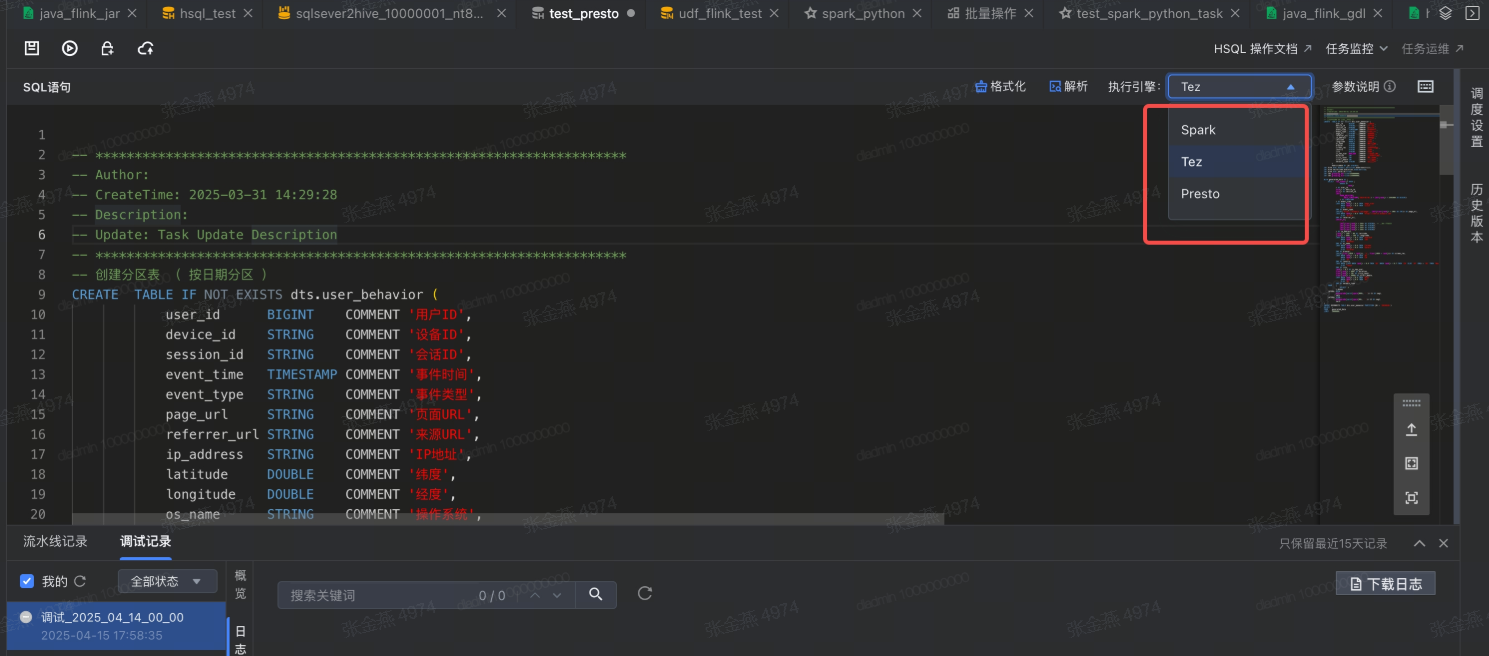This screenshot has width=1489, height=656.
Task: Open the 概览 vertical tab
Action: click(240, 583)
